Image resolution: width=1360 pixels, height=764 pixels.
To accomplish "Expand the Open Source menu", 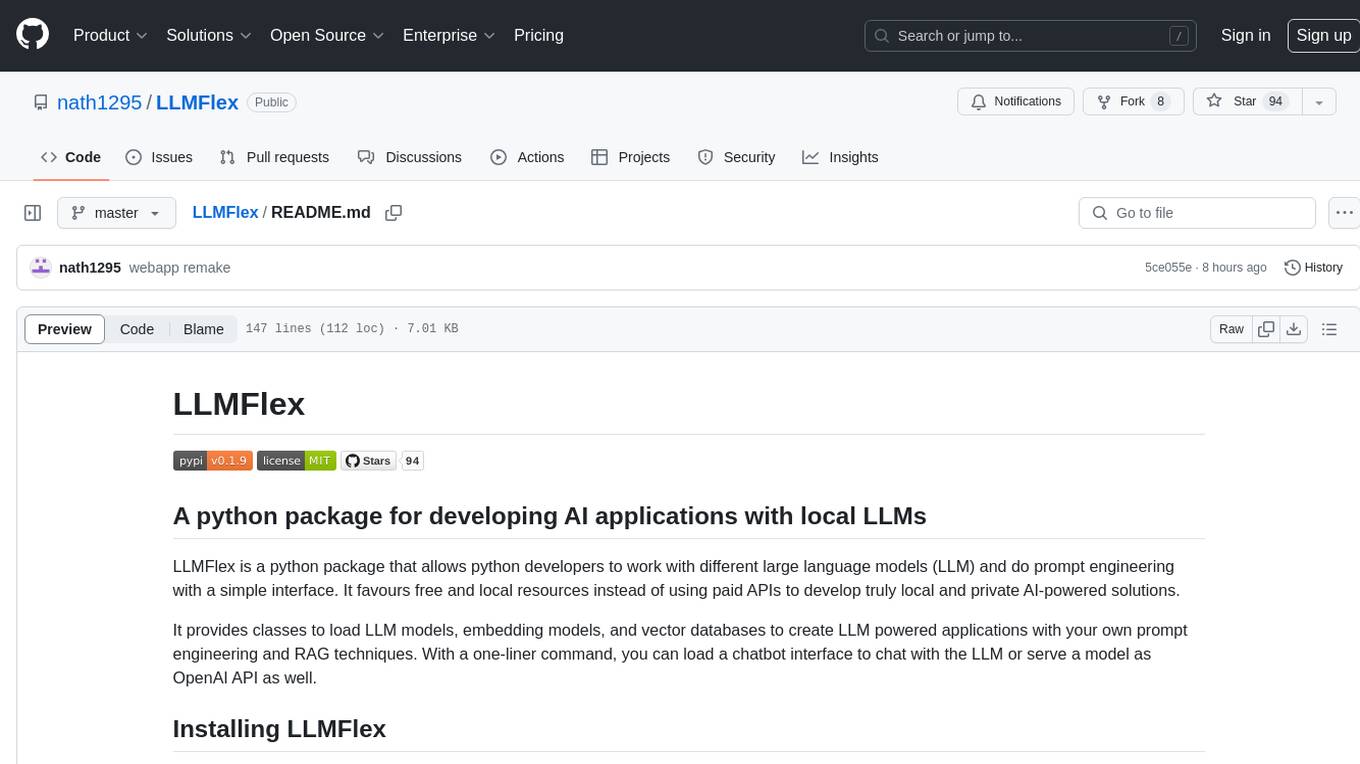I will click(x=327, y=35).
